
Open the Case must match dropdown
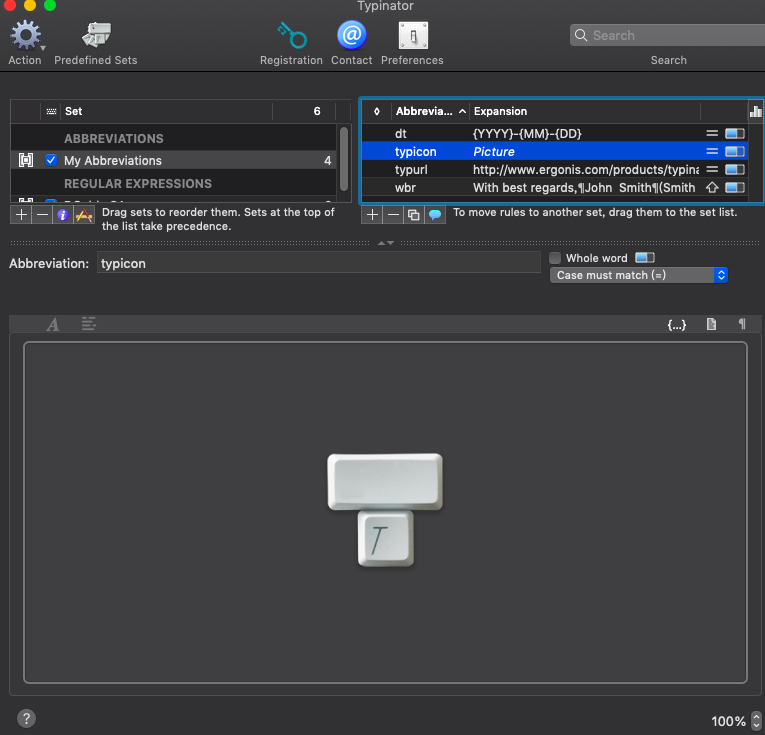pyautogui.click(x=639, y=275)
